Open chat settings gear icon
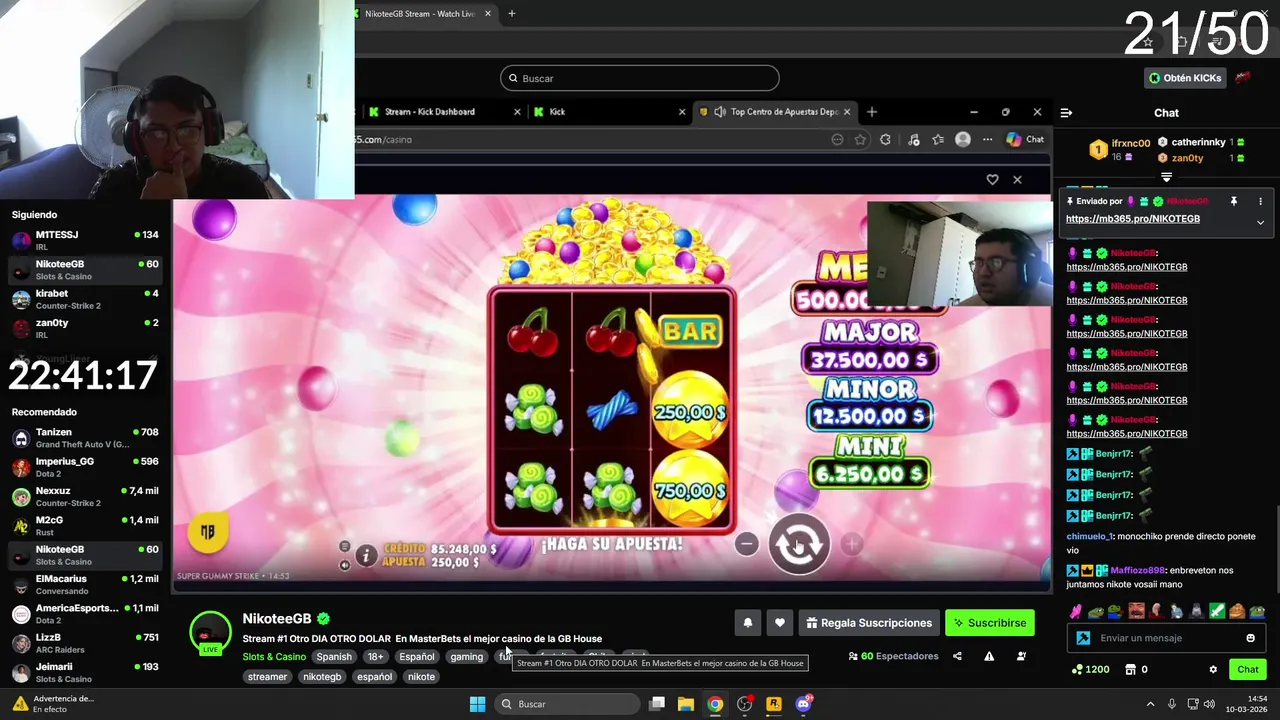This screenshot has width=1280, height=720. coord(1213,669)
